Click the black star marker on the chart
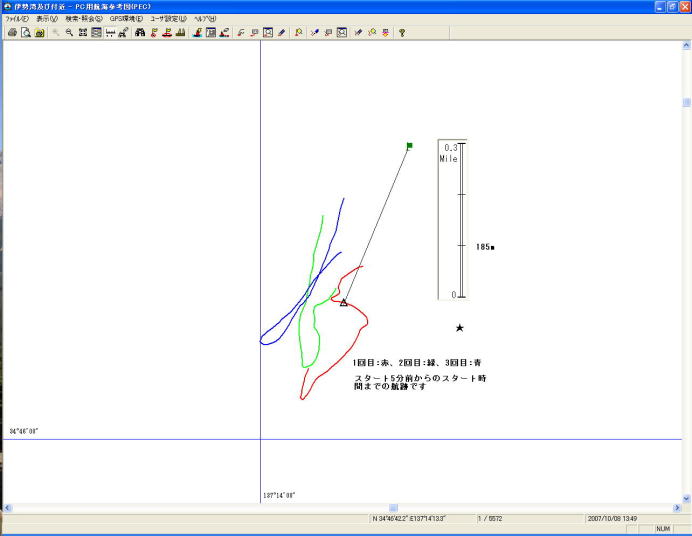692x536 pixels. 460,328
